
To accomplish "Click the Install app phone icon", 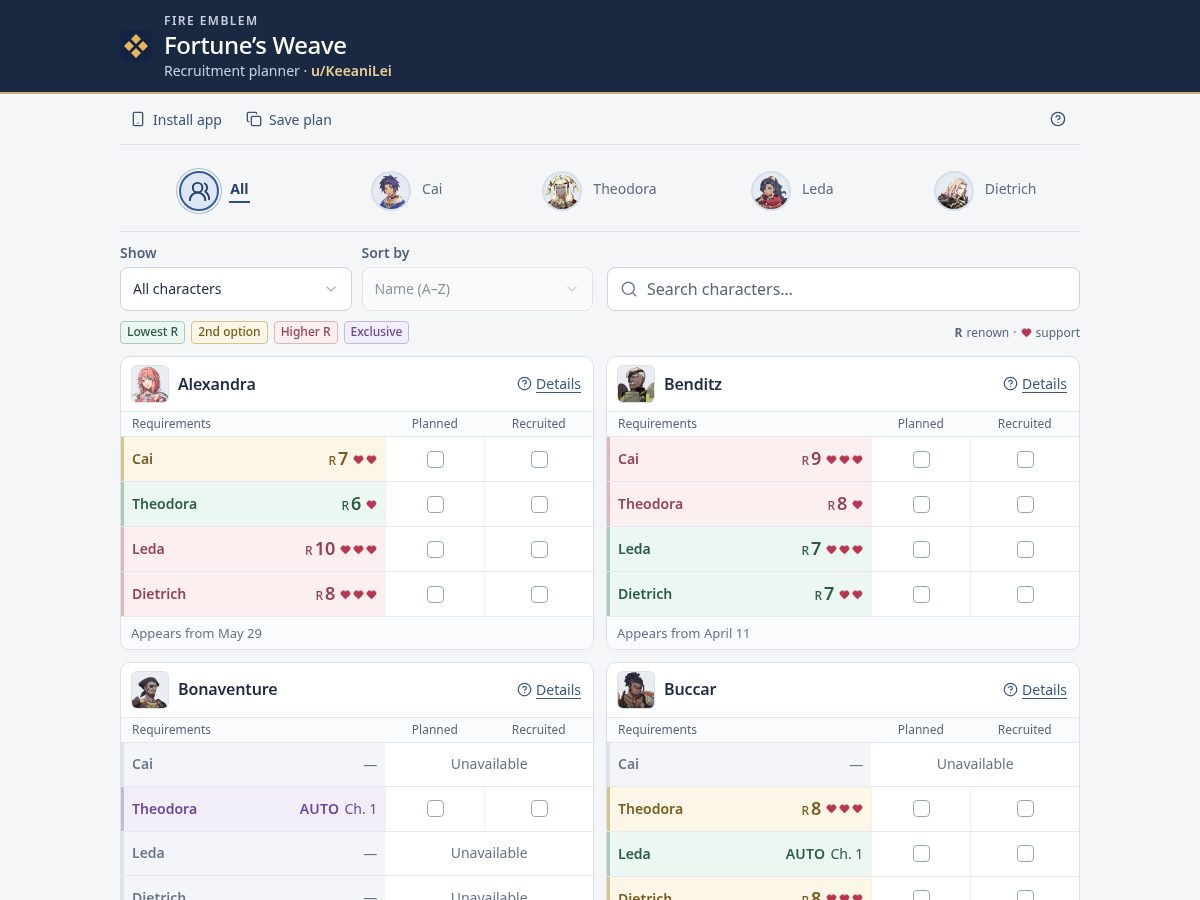I will click(x=138, y=119).
